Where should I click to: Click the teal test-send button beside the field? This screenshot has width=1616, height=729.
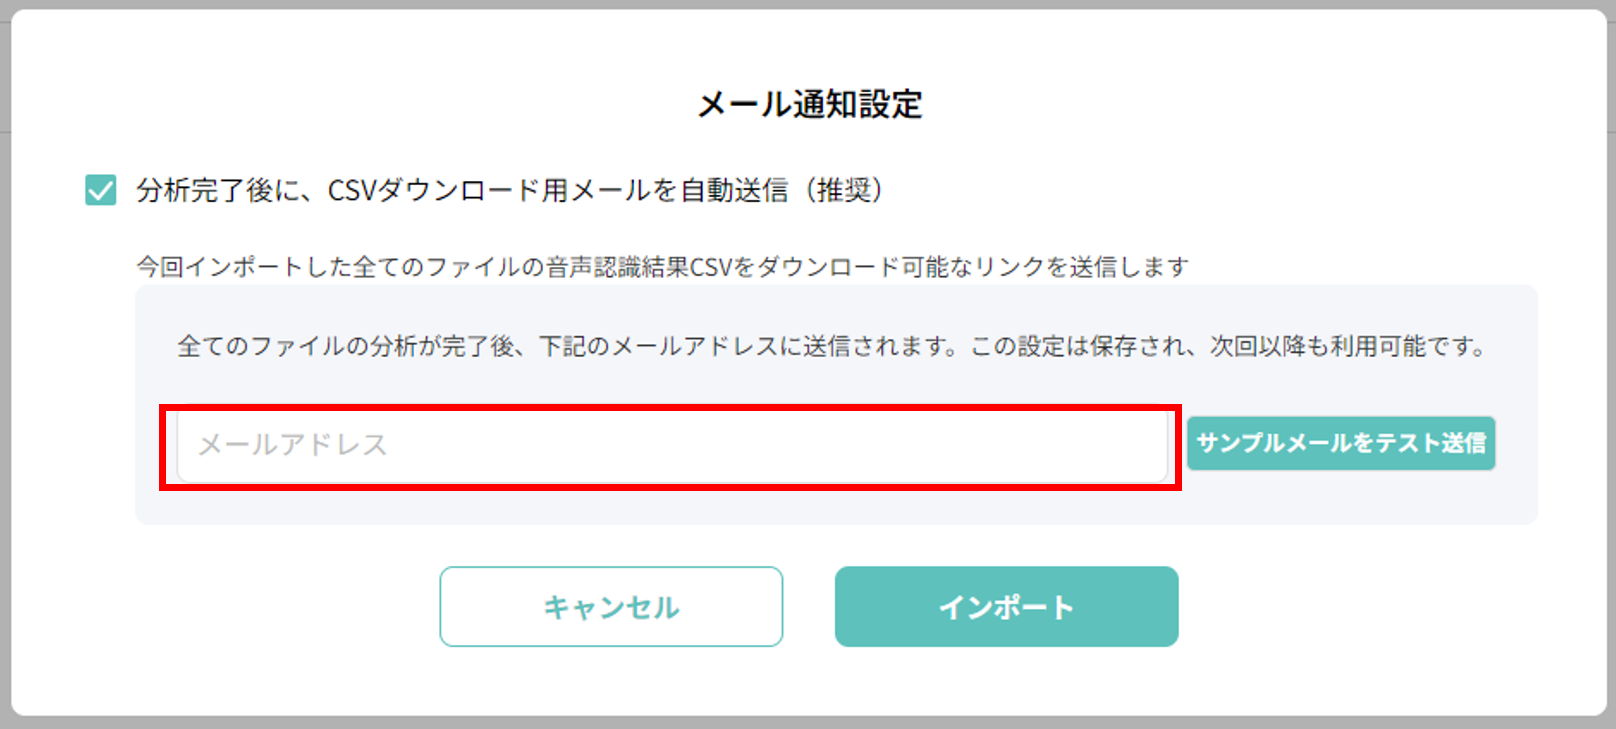point(1341,443)
